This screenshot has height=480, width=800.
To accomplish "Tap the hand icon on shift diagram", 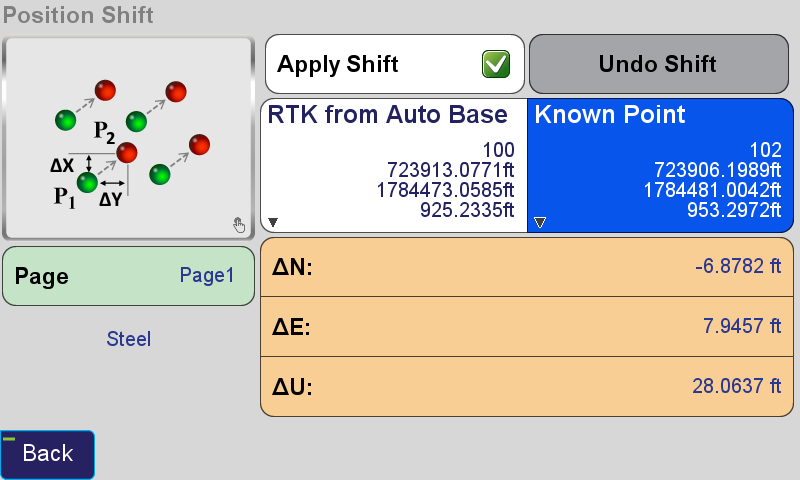I will click(239, 224).
